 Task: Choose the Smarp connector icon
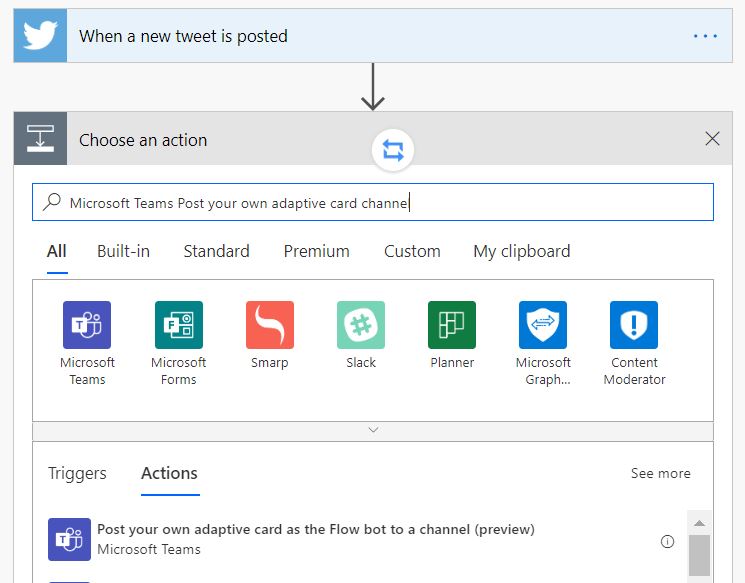(x=269, y=325)
